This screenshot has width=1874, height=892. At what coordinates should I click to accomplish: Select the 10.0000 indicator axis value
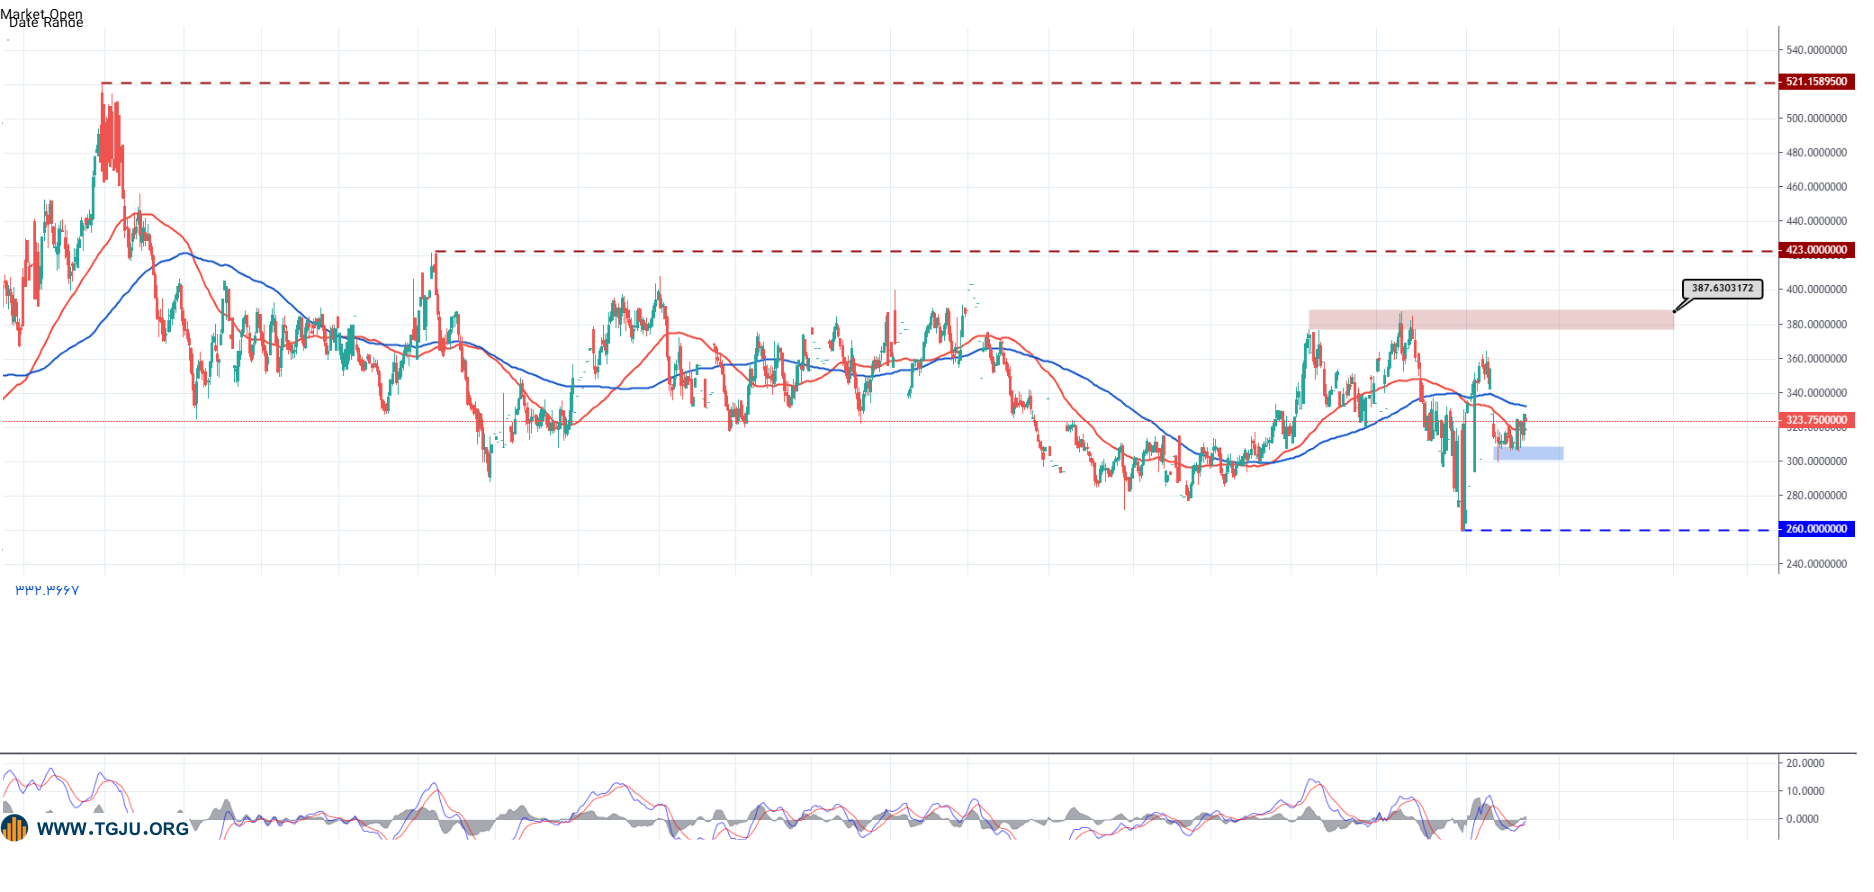pyautogui.click(x=1805, y=791)
